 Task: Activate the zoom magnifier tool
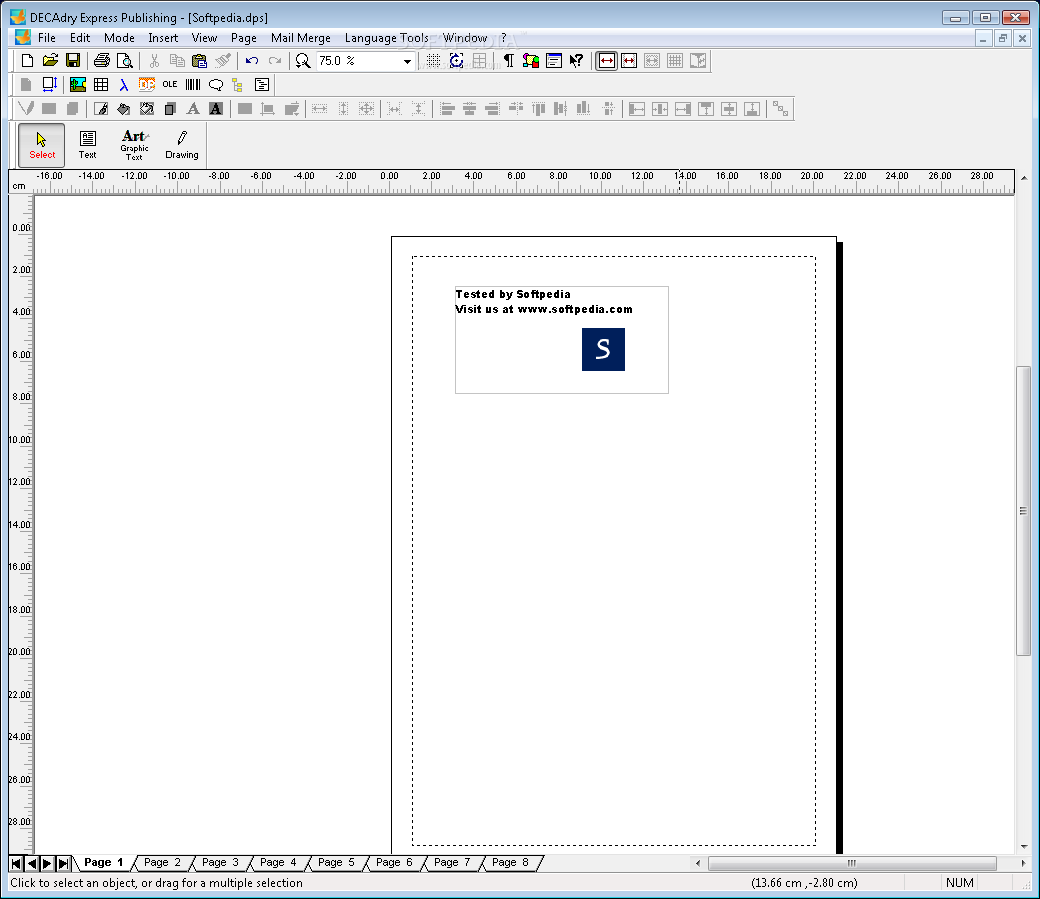(x=303, y=61)
